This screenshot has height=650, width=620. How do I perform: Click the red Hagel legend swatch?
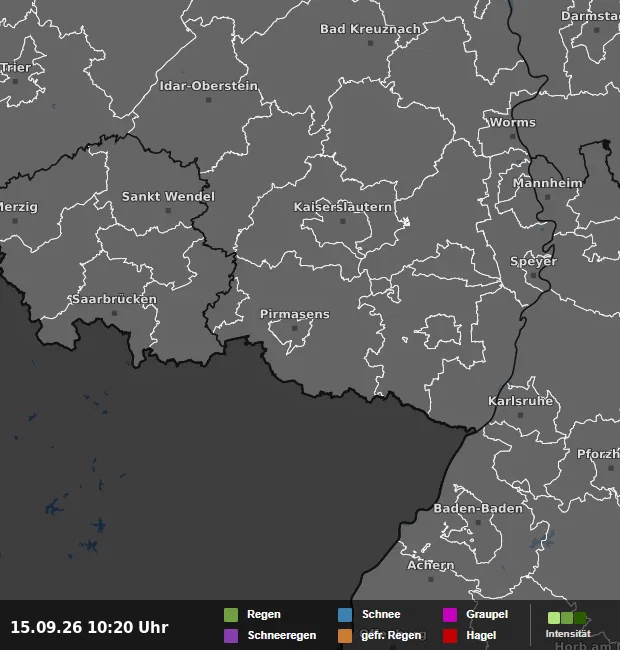click(450, 635)
